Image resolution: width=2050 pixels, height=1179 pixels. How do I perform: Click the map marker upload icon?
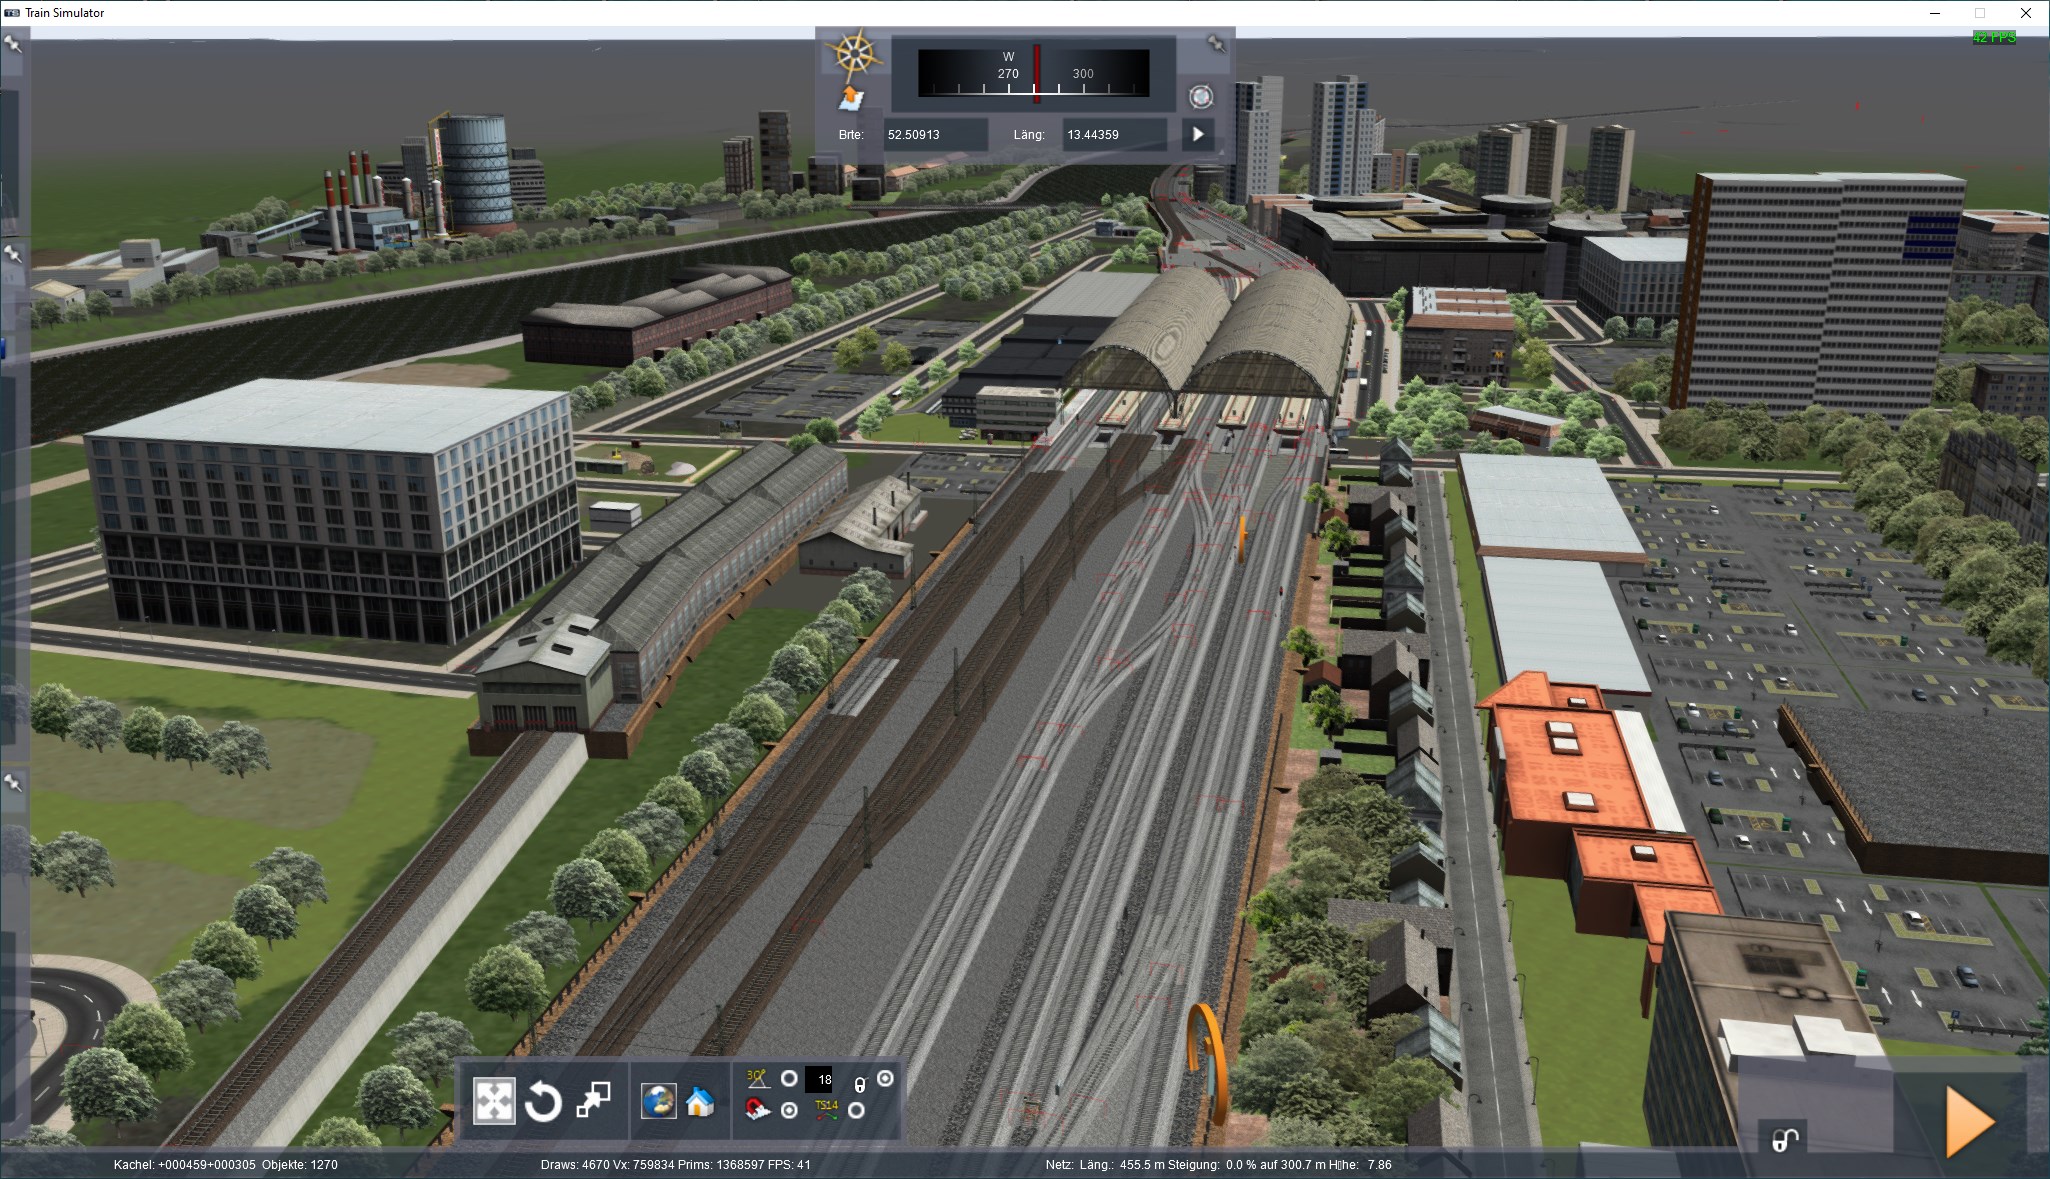click(x=850, y=99)
